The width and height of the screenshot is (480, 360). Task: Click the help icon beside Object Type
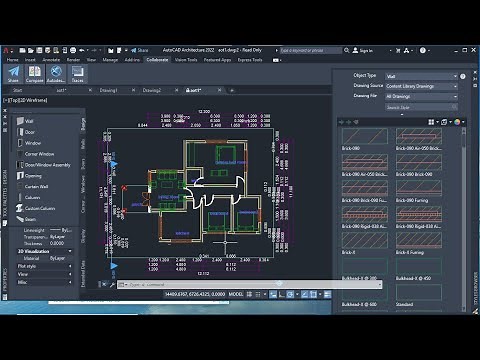(x=463, y=76)
